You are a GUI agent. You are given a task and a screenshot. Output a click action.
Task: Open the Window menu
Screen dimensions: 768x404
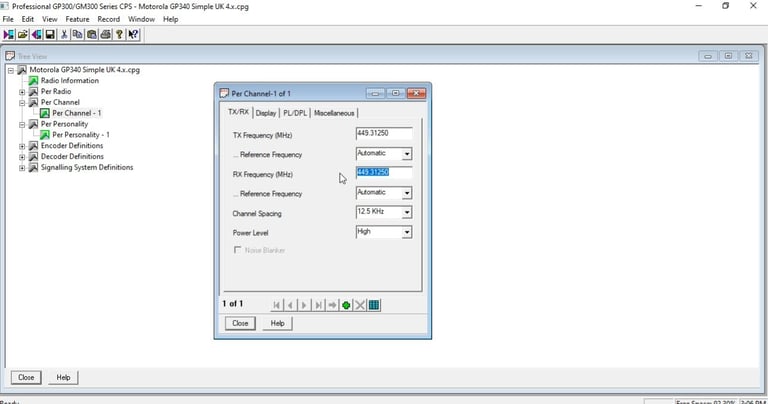click(x=142, y=19)
